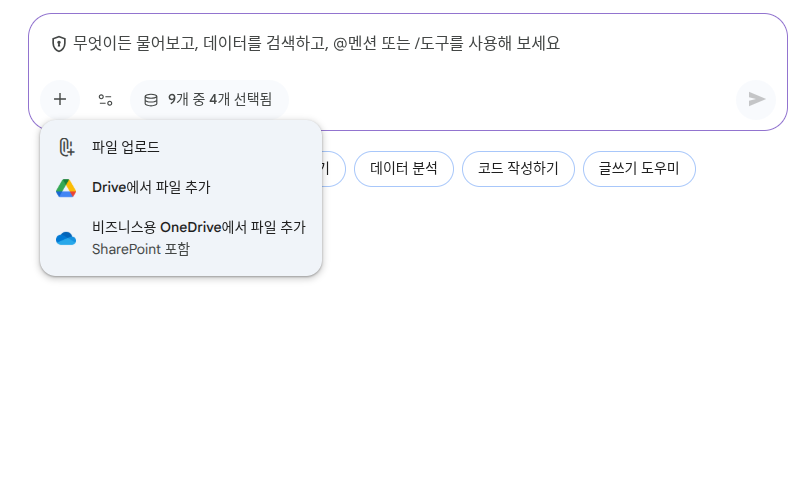This screenshot has width=809, height=489.
Task: Select '파일 업로드' from the menu
Action: click(126, 147)
